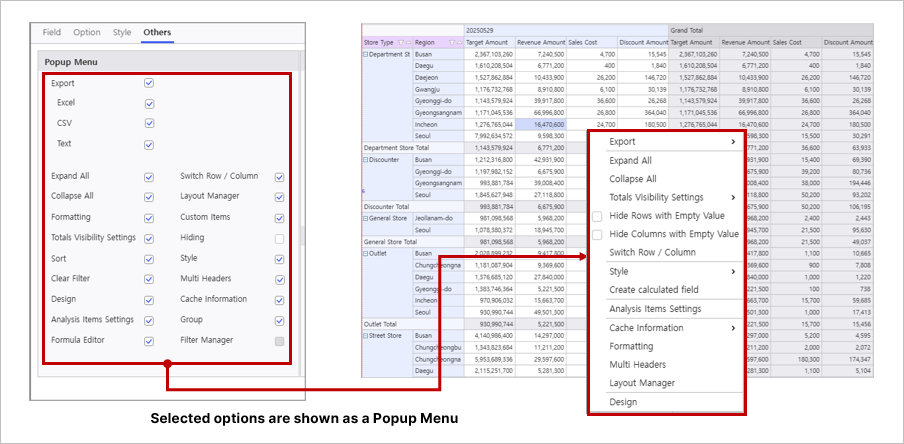Collapse the Street Store row group
This screenshot has height=444, width=904.
pos(366,335)
